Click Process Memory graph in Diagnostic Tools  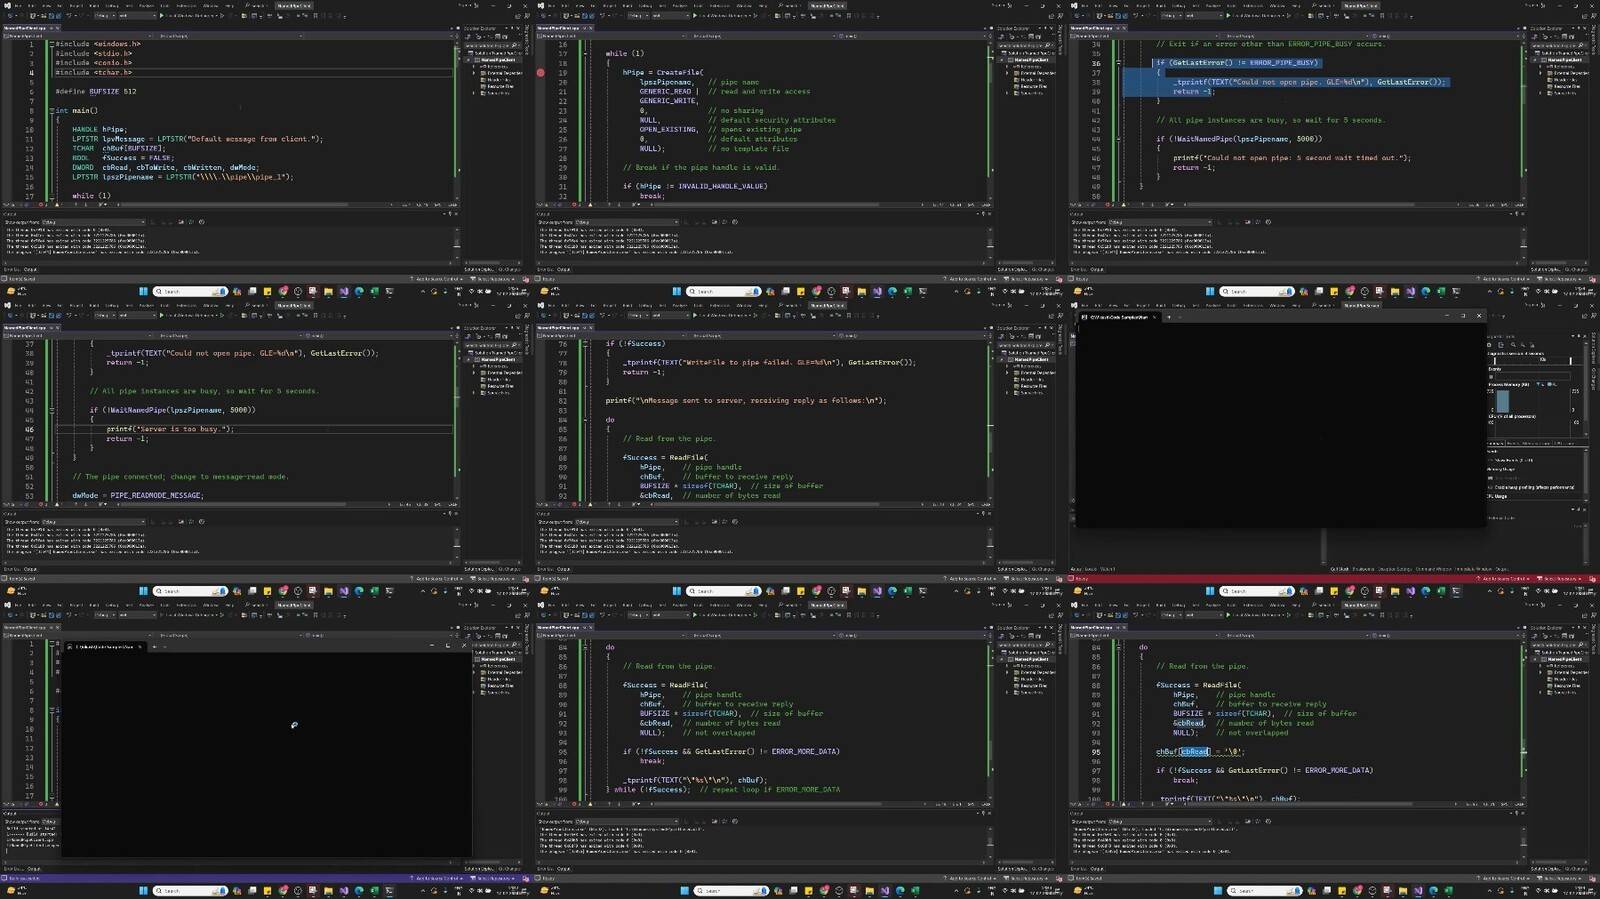(x=1535, y=402)
